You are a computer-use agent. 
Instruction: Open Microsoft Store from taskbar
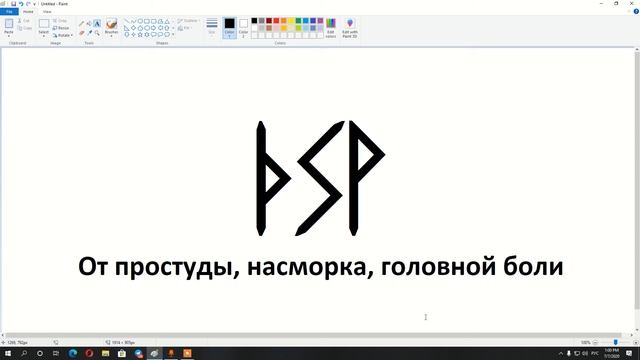click(x=122, y=353)
